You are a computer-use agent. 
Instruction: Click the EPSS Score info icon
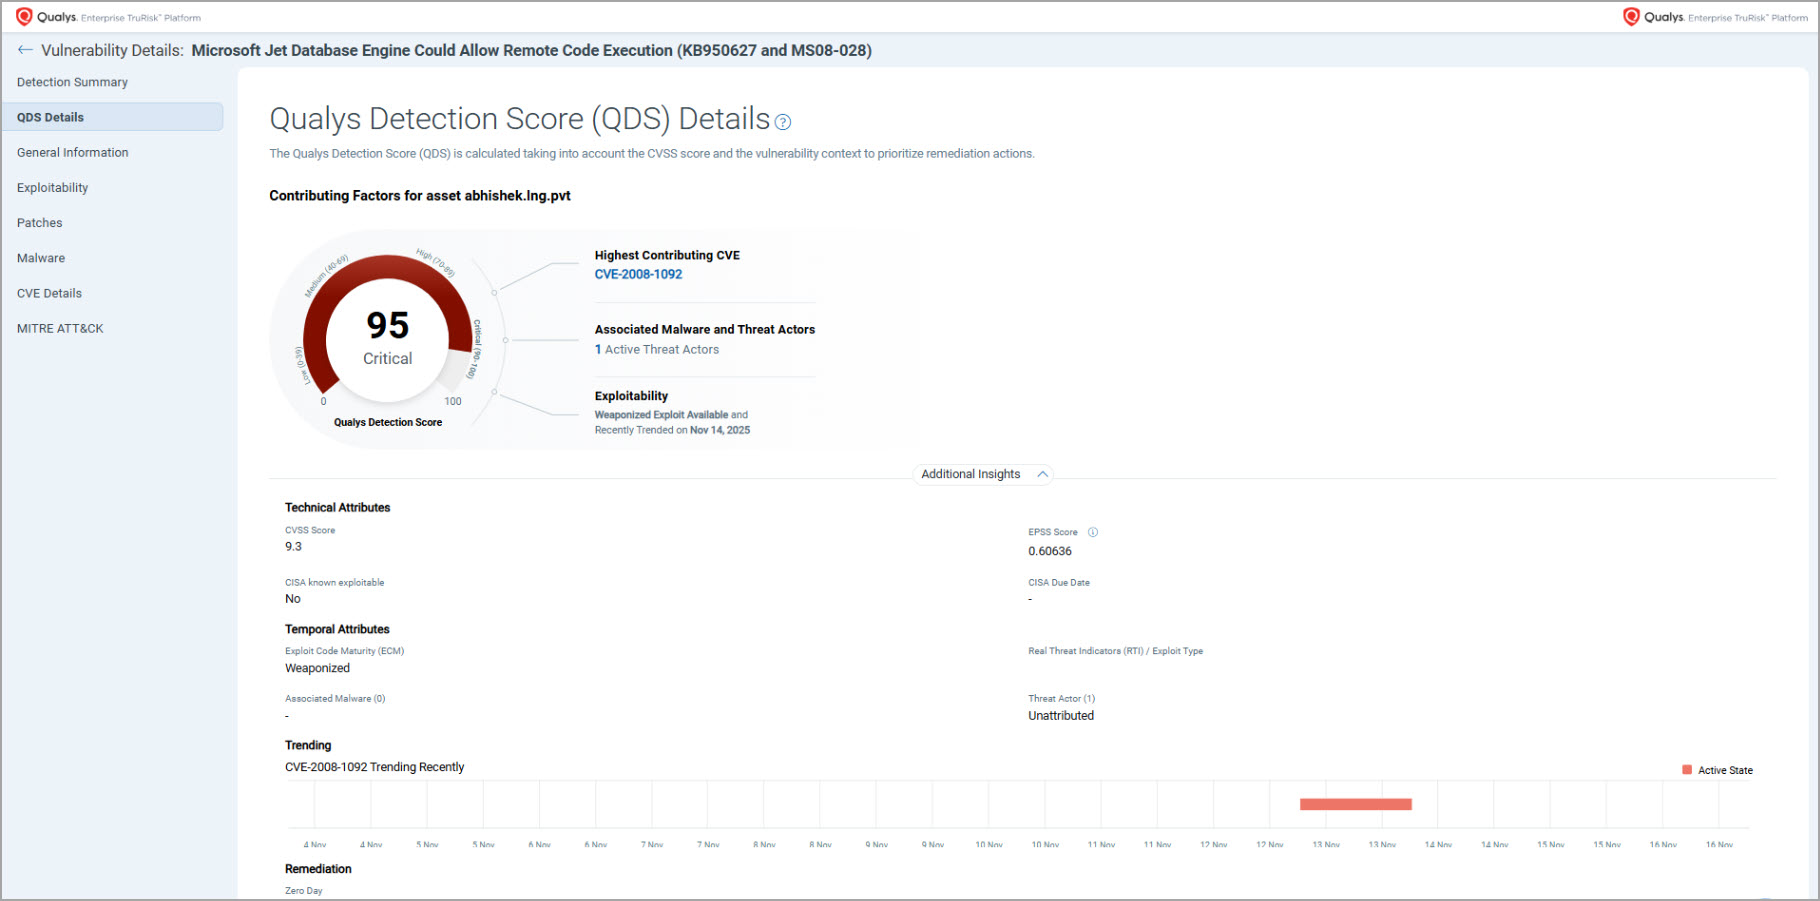pyautogui.click(x=1093, y=532)
